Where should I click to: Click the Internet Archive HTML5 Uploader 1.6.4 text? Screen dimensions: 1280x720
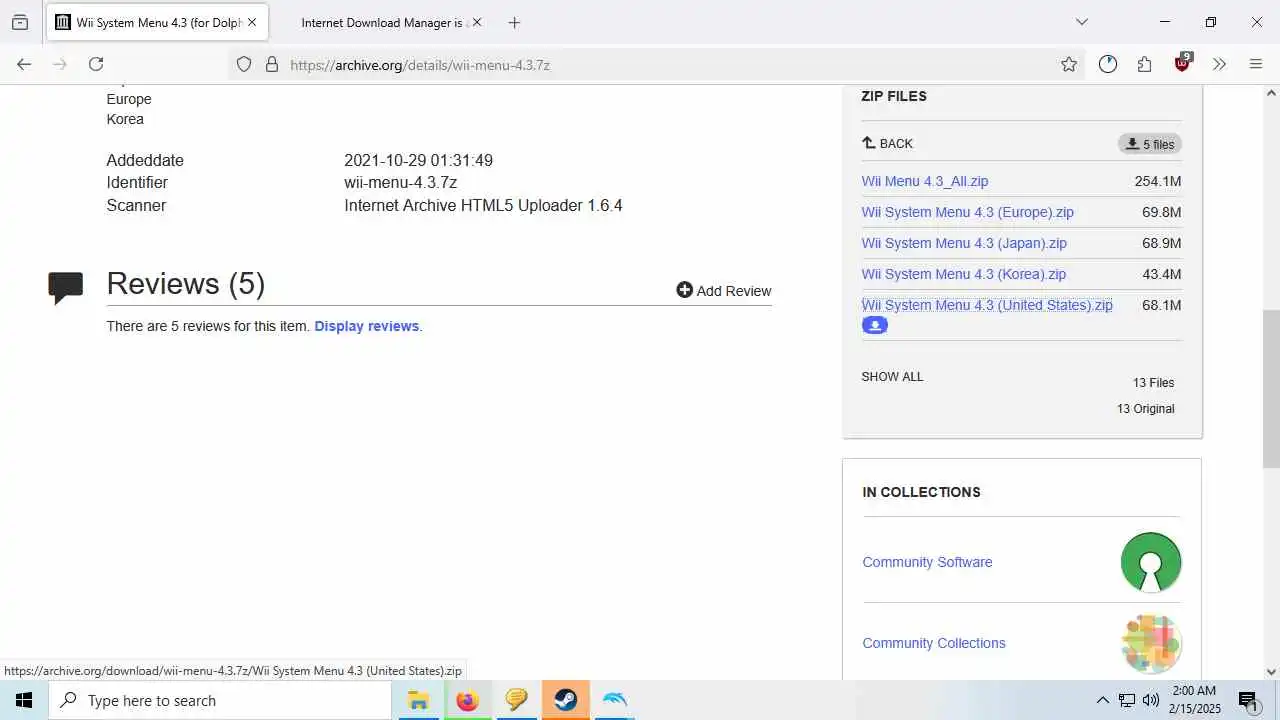[x=483, y=205]
